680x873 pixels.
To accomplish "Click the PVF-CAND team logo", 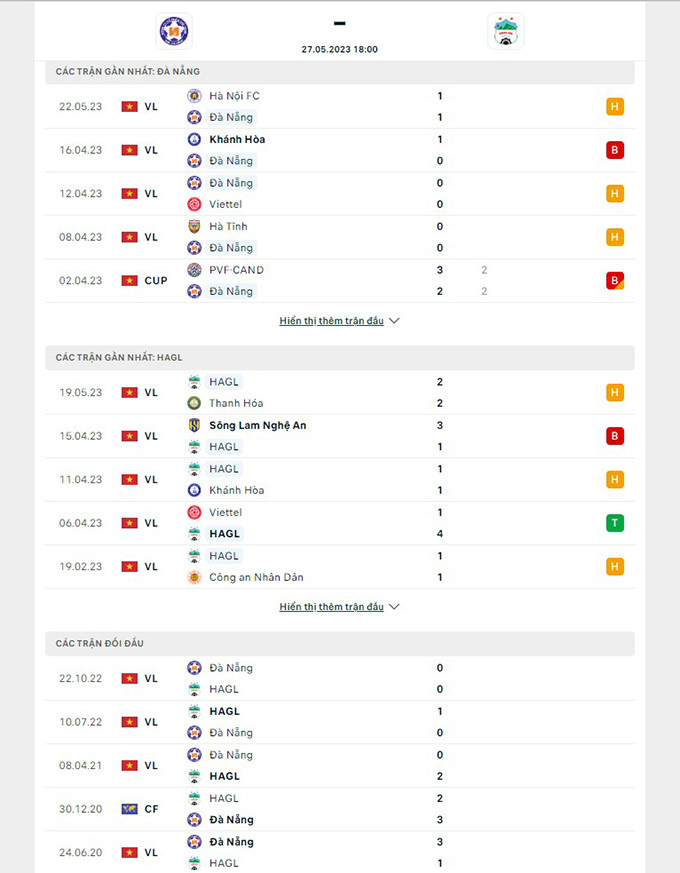I will pos(194,270).
